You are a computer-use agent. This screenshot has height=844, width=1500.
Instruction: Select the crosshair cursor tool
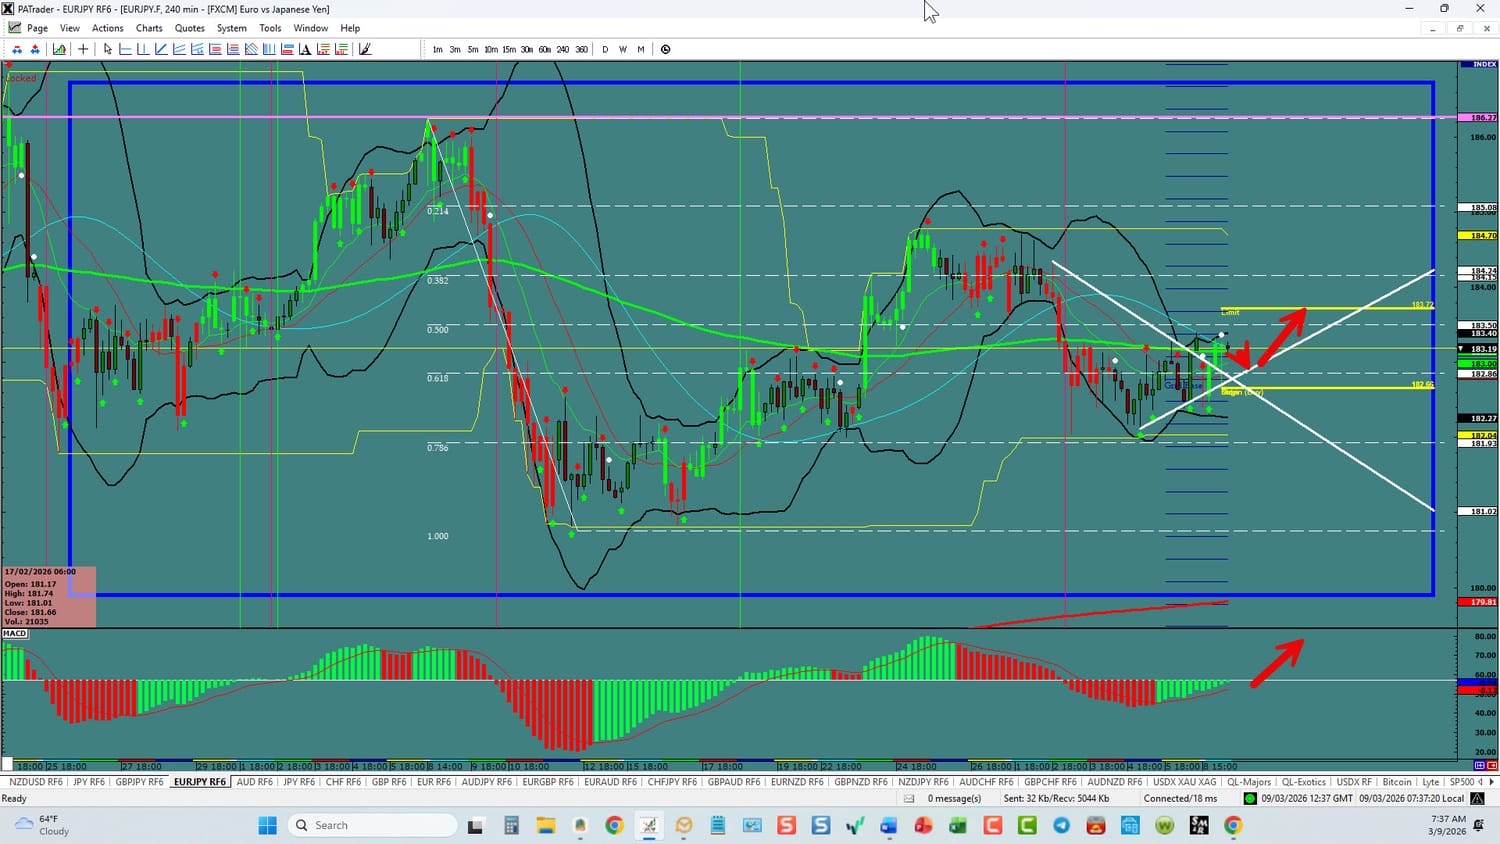click(83, 49)
